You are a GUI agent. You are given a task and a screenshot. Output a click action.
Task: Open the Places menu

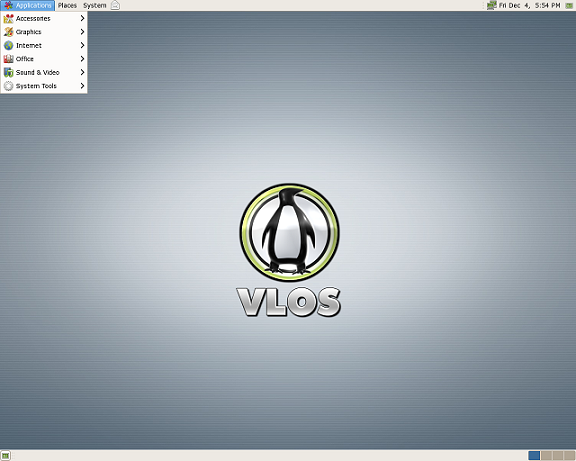[67, 6]
